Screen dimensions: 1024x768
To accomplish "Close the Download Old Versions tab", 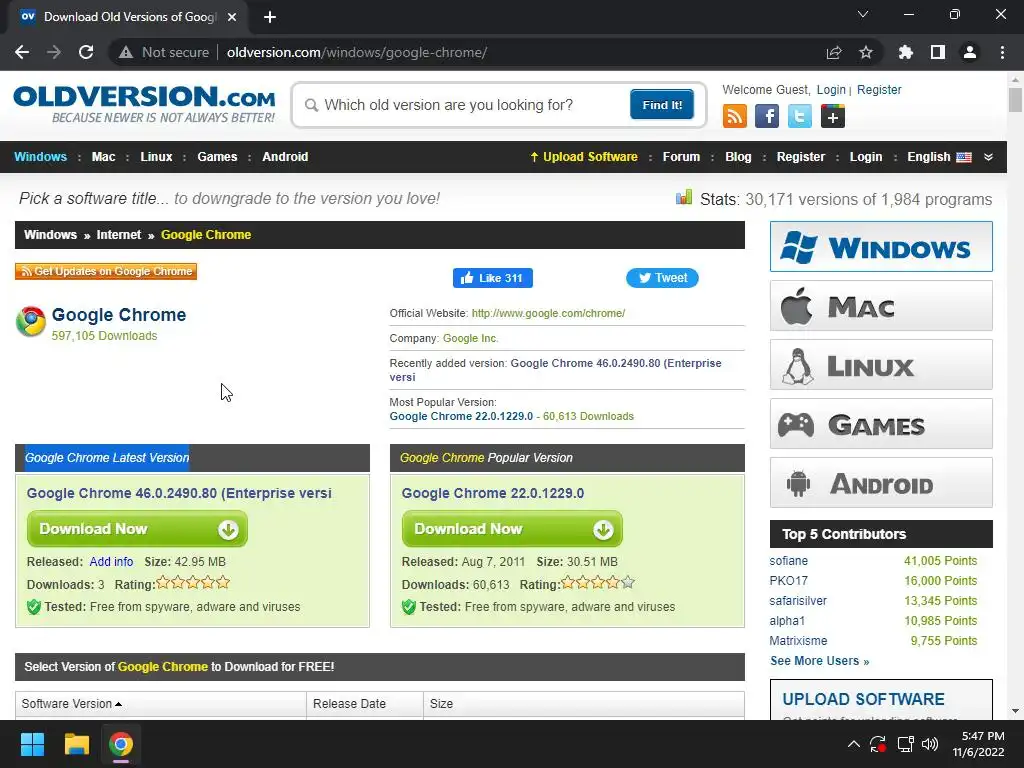I will [x=232, y=17].
